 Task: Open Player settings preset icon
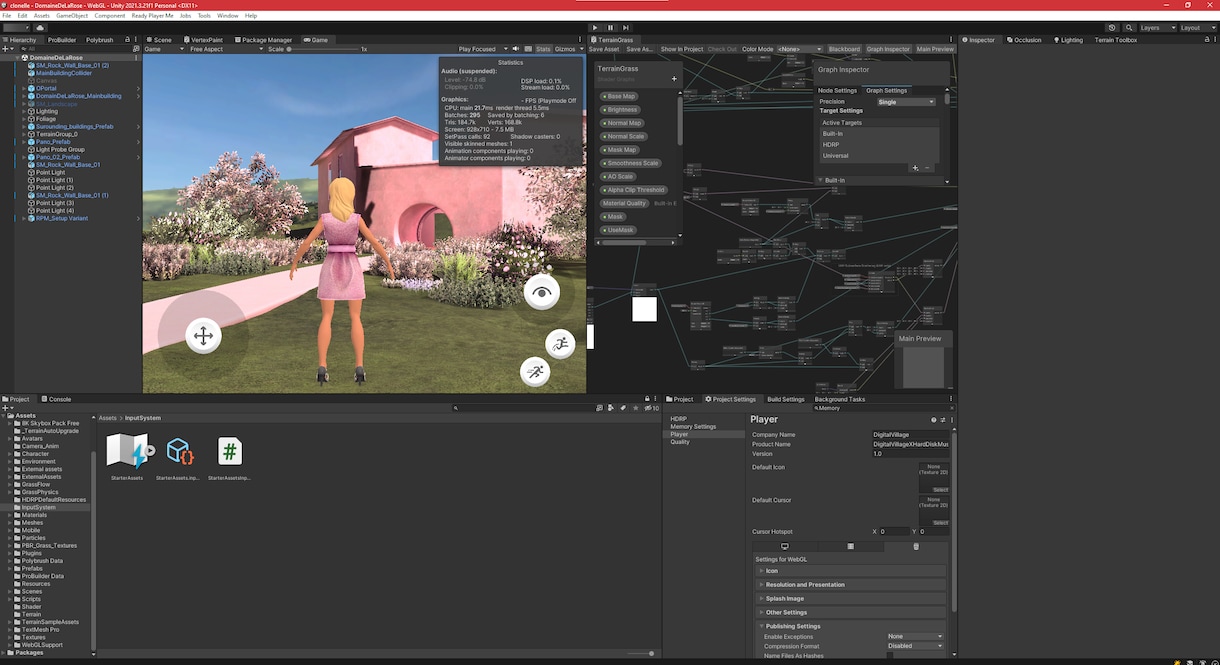[x=942, y=420]
